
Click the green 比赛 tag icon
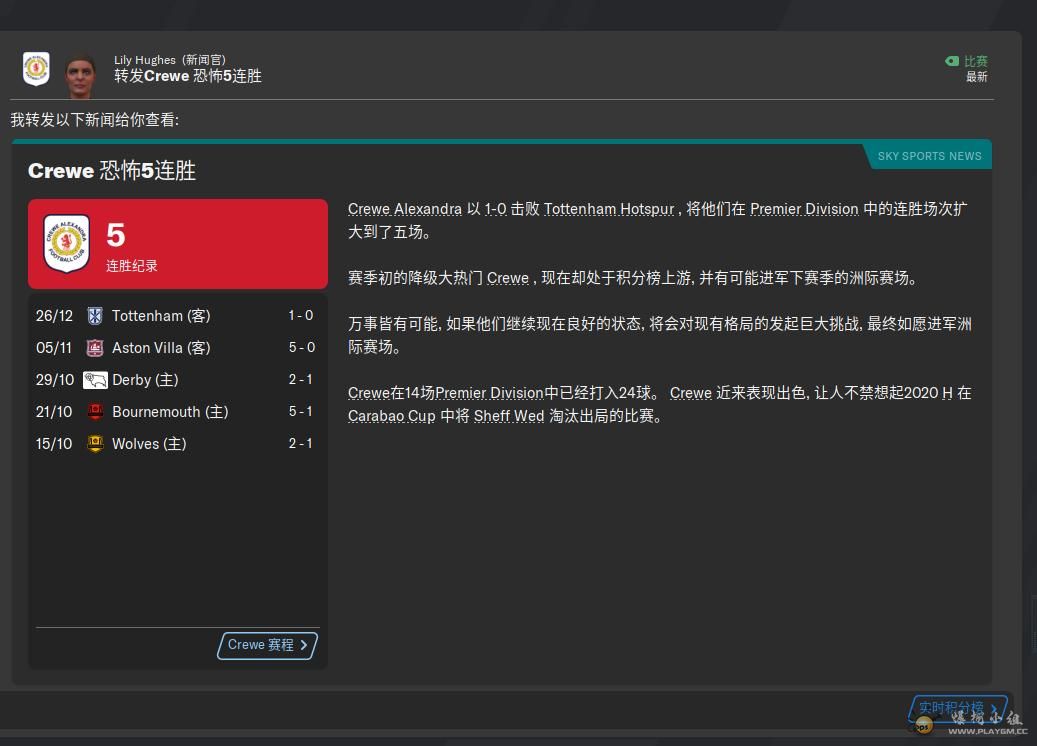coord(952,61)
